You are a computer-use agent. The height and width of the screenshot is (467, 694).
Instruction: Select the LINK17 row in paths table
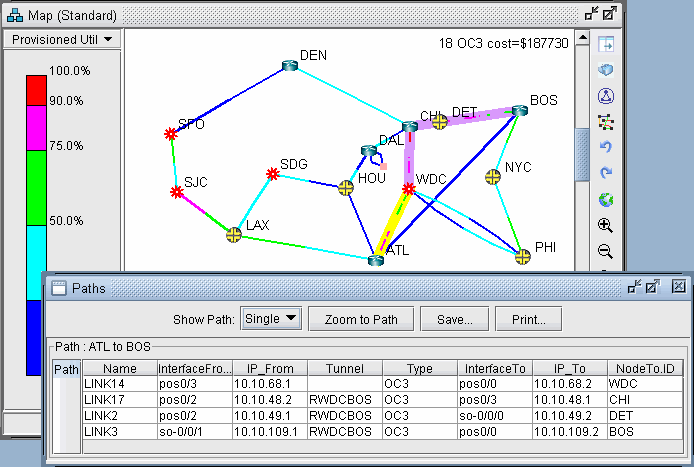point(110,397)
